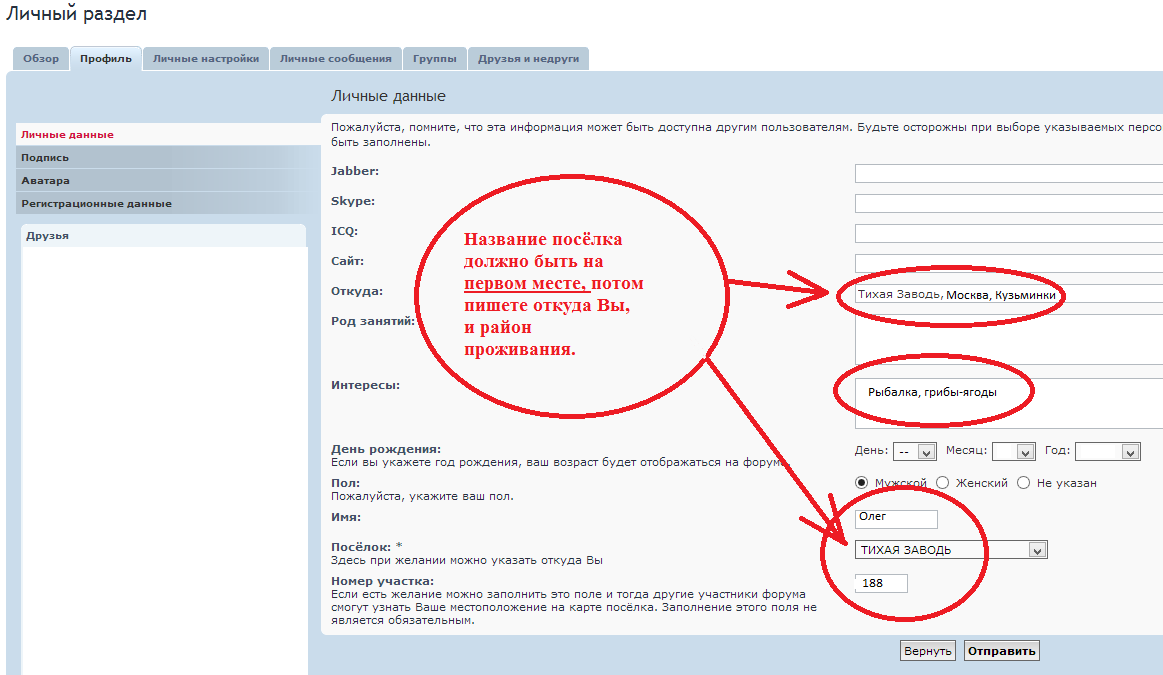Open the Подпись sidebar section
The image size is (1163, 675).
coord(45,157)
